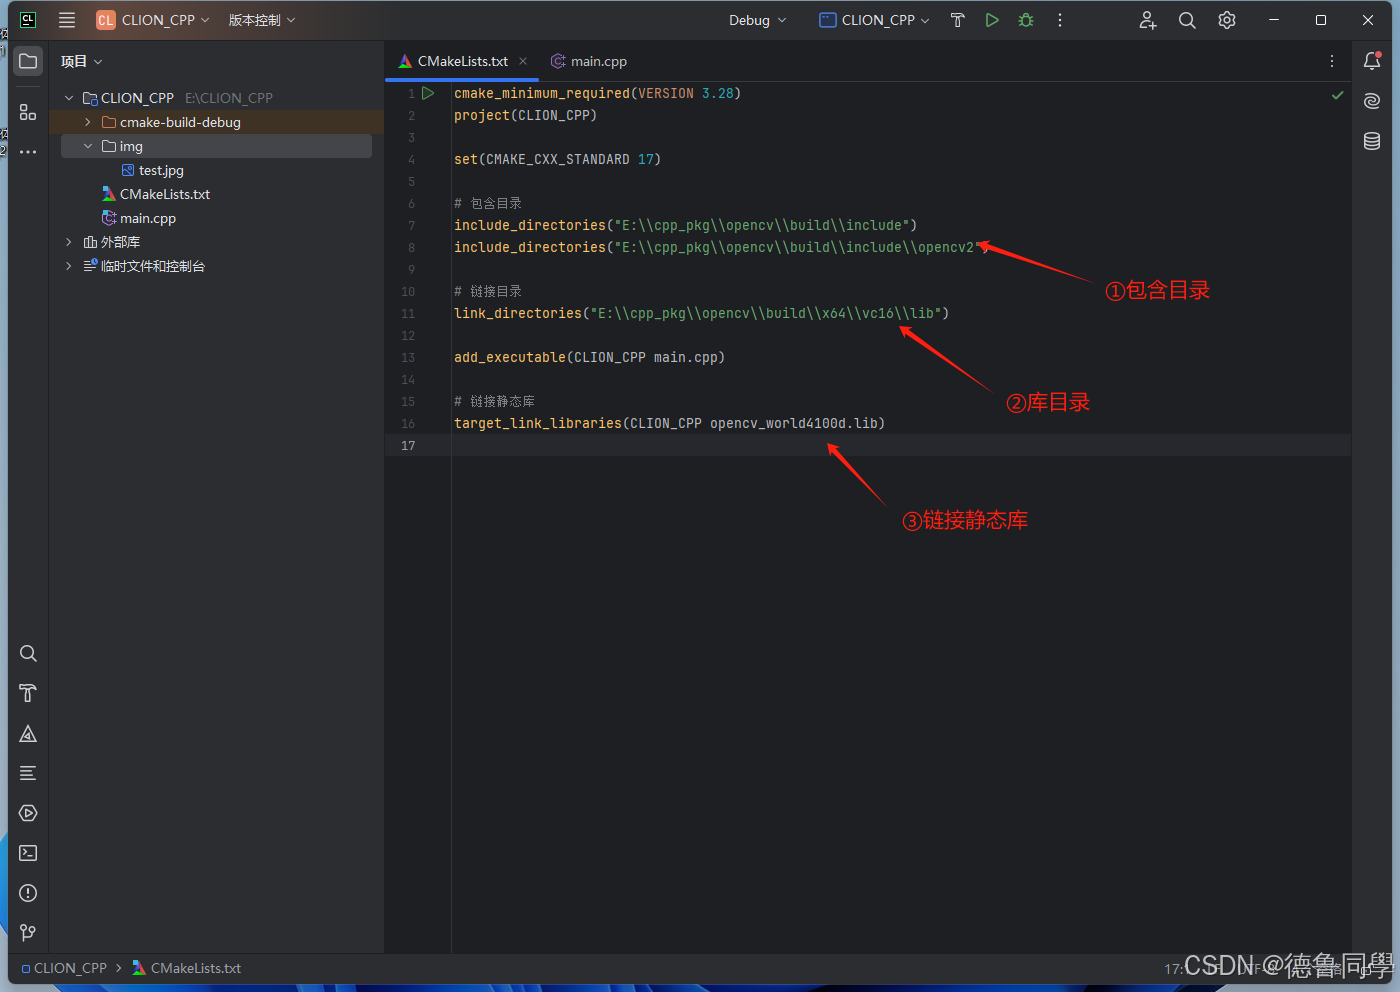This screenshot has width=1400, height=992.
Task: Open the Debug run configuration dropdown
Action: 757,20
